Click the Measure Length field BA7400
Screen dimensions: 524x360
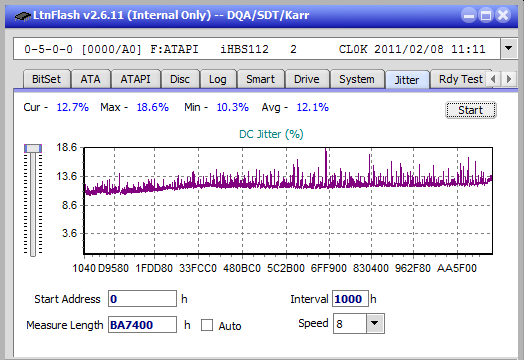[x=142, y=325]
